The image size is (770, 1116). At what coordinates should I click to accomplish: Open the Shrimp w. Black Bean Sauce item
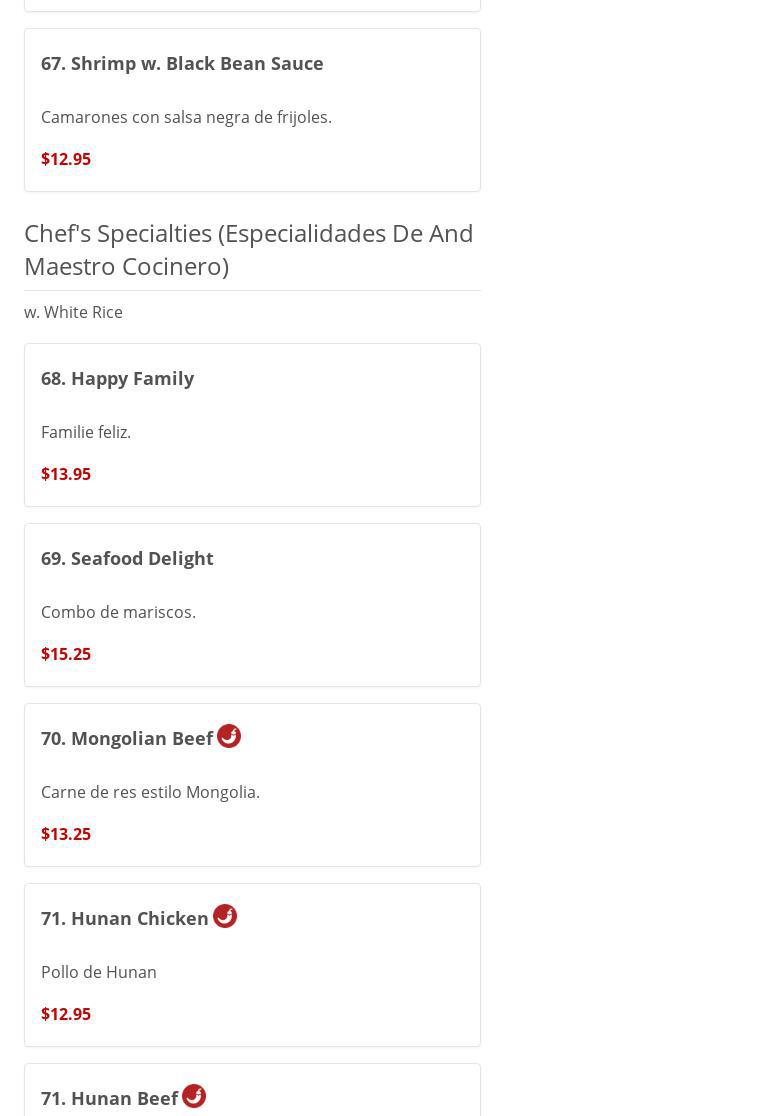click(182, 63)
